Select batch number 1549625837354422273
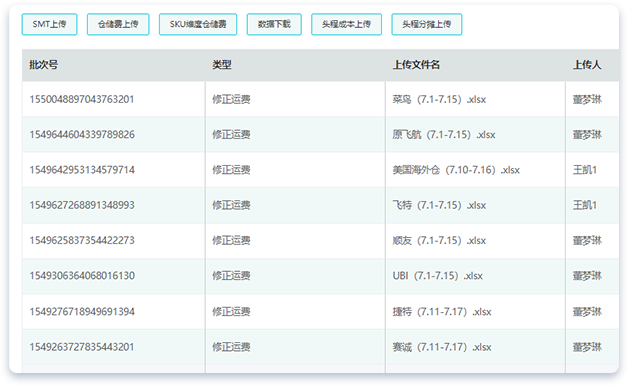This screenshot has width=628, height=386. coord(82,240)
